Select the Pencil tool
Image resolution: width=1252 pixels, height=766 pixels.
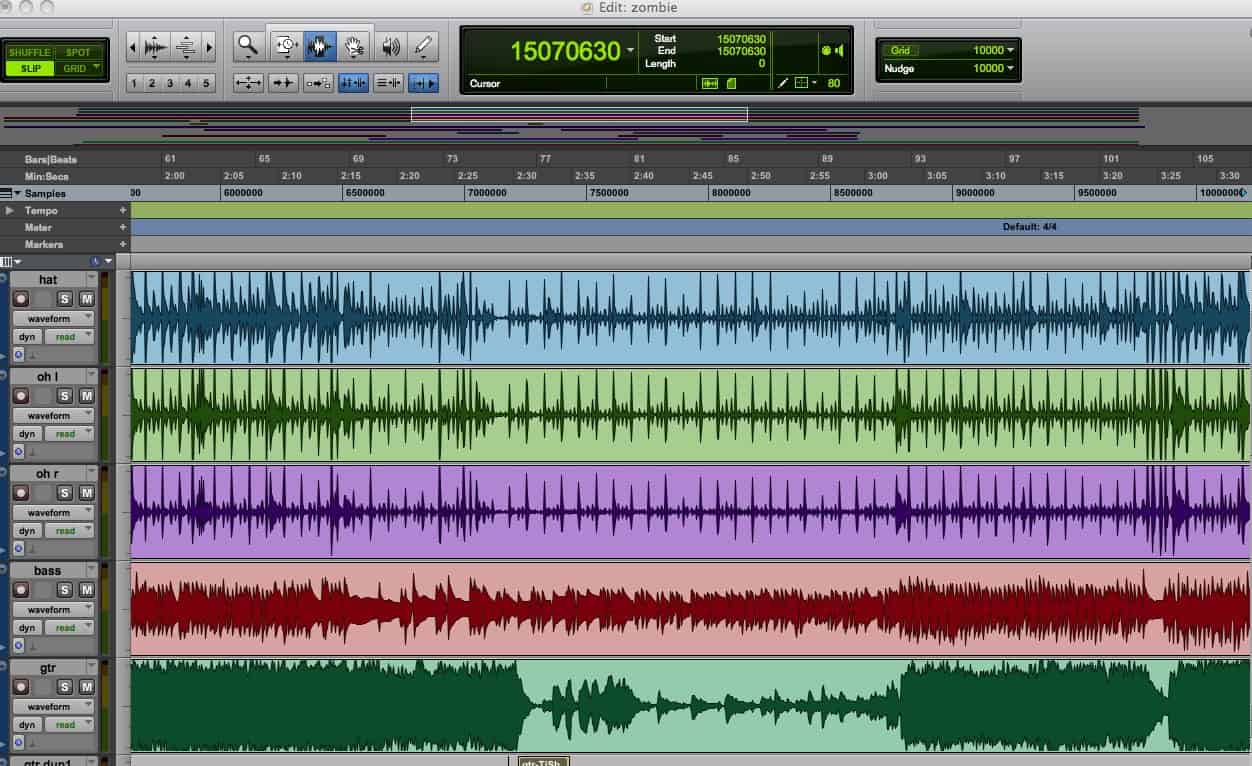pyautogui.click(x=423, y=47)
